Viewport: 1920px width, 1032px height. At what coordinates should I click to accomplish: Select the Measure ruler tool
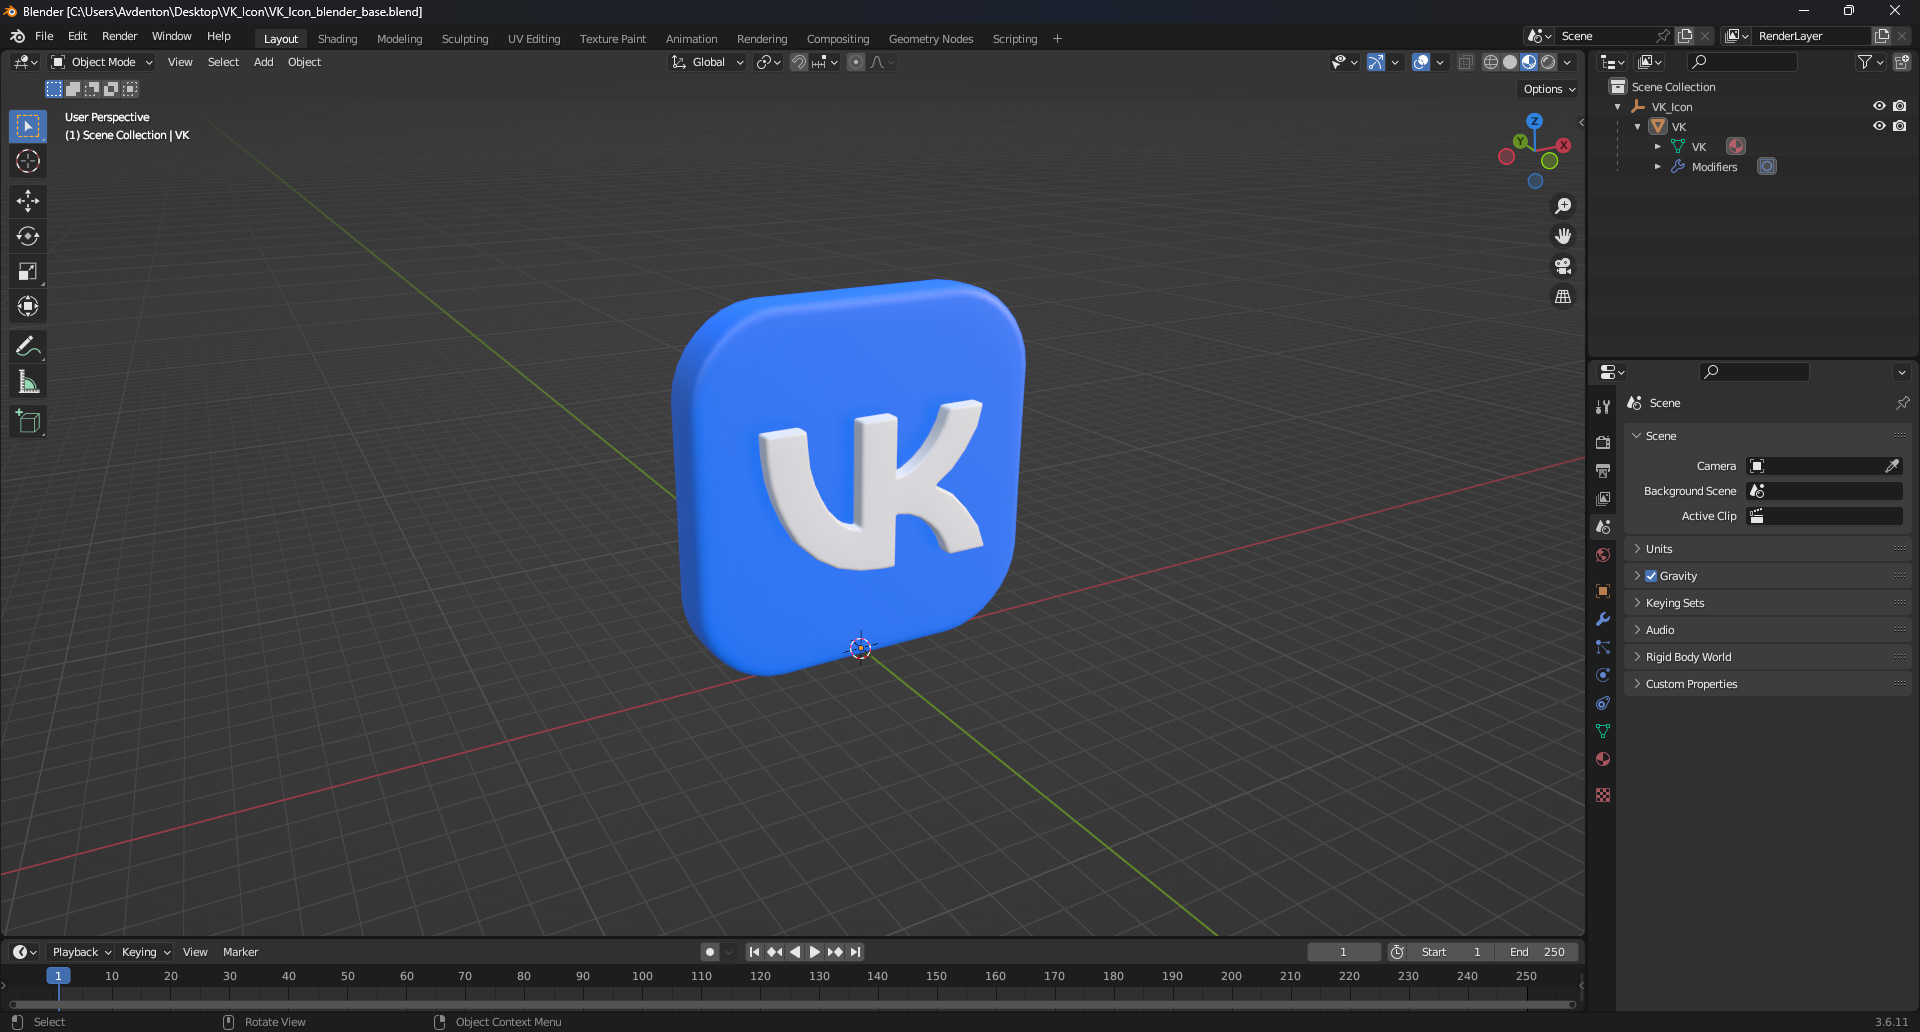coord(28,382)
